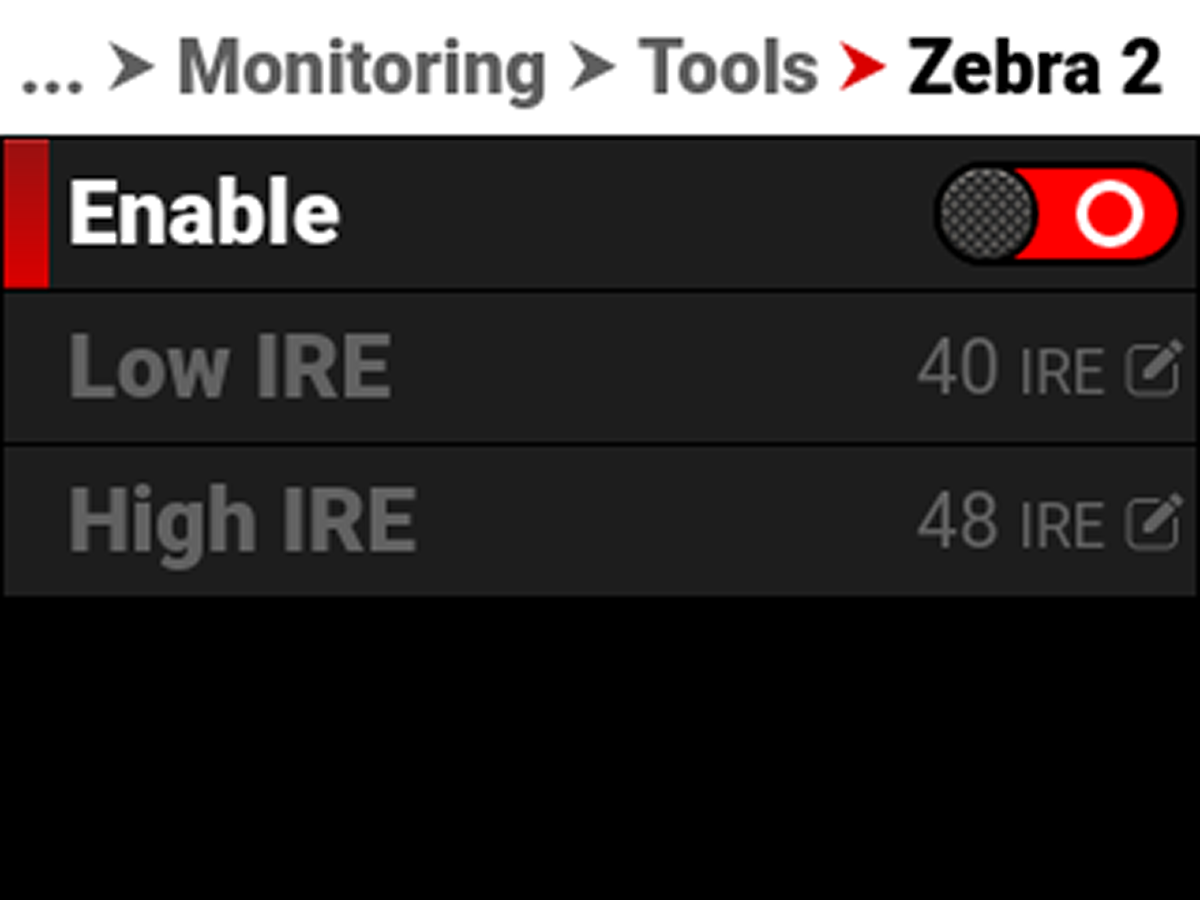The image size is (1200, 900).
Task: Click the edit icon for Low IRE
Action: [x=1153, y=369]
